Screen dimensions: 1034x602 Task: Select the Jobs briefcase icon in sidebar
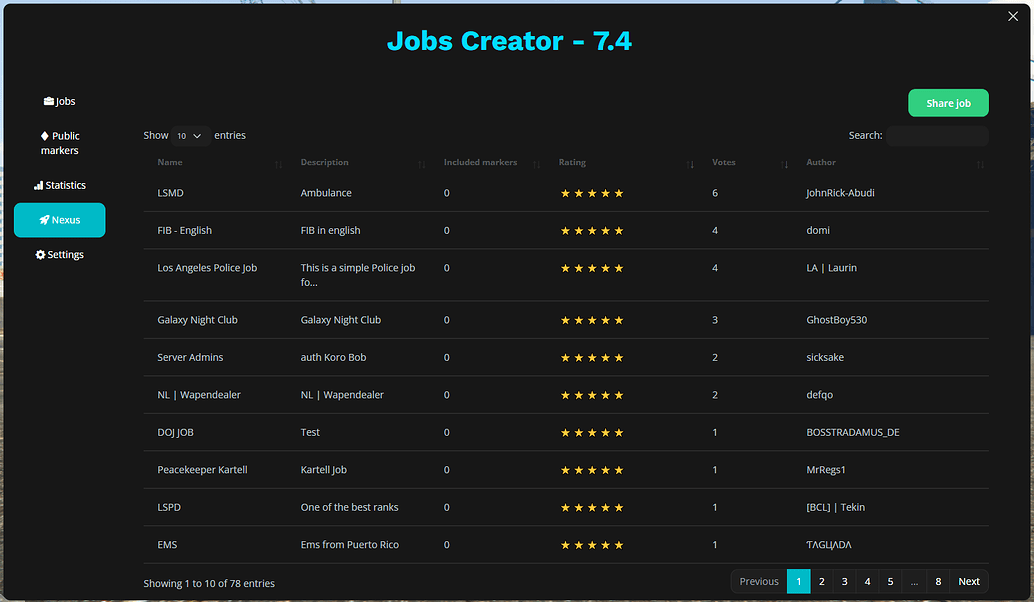49,101
